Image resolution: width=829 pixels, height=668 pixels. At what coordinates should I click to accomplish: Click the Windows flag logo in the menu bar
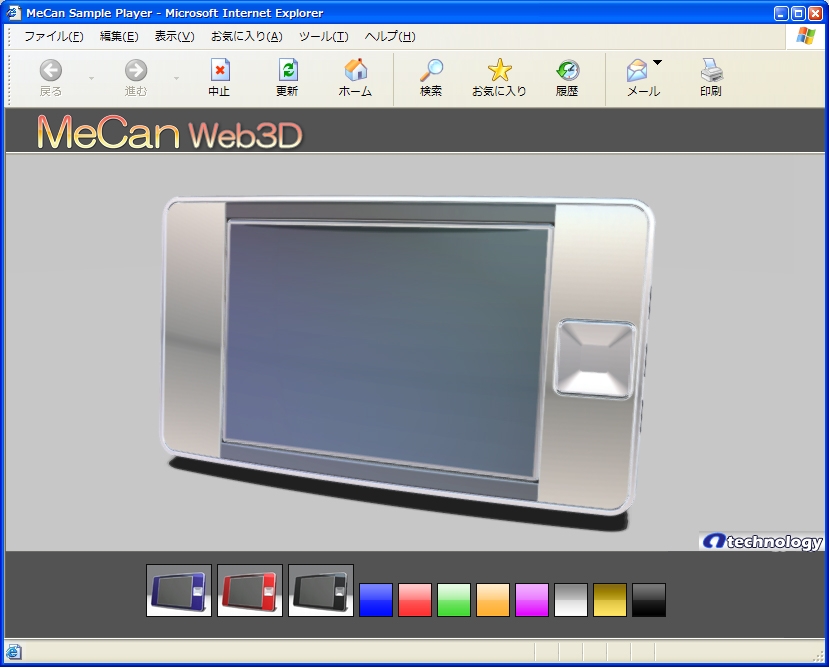point(806,36)
